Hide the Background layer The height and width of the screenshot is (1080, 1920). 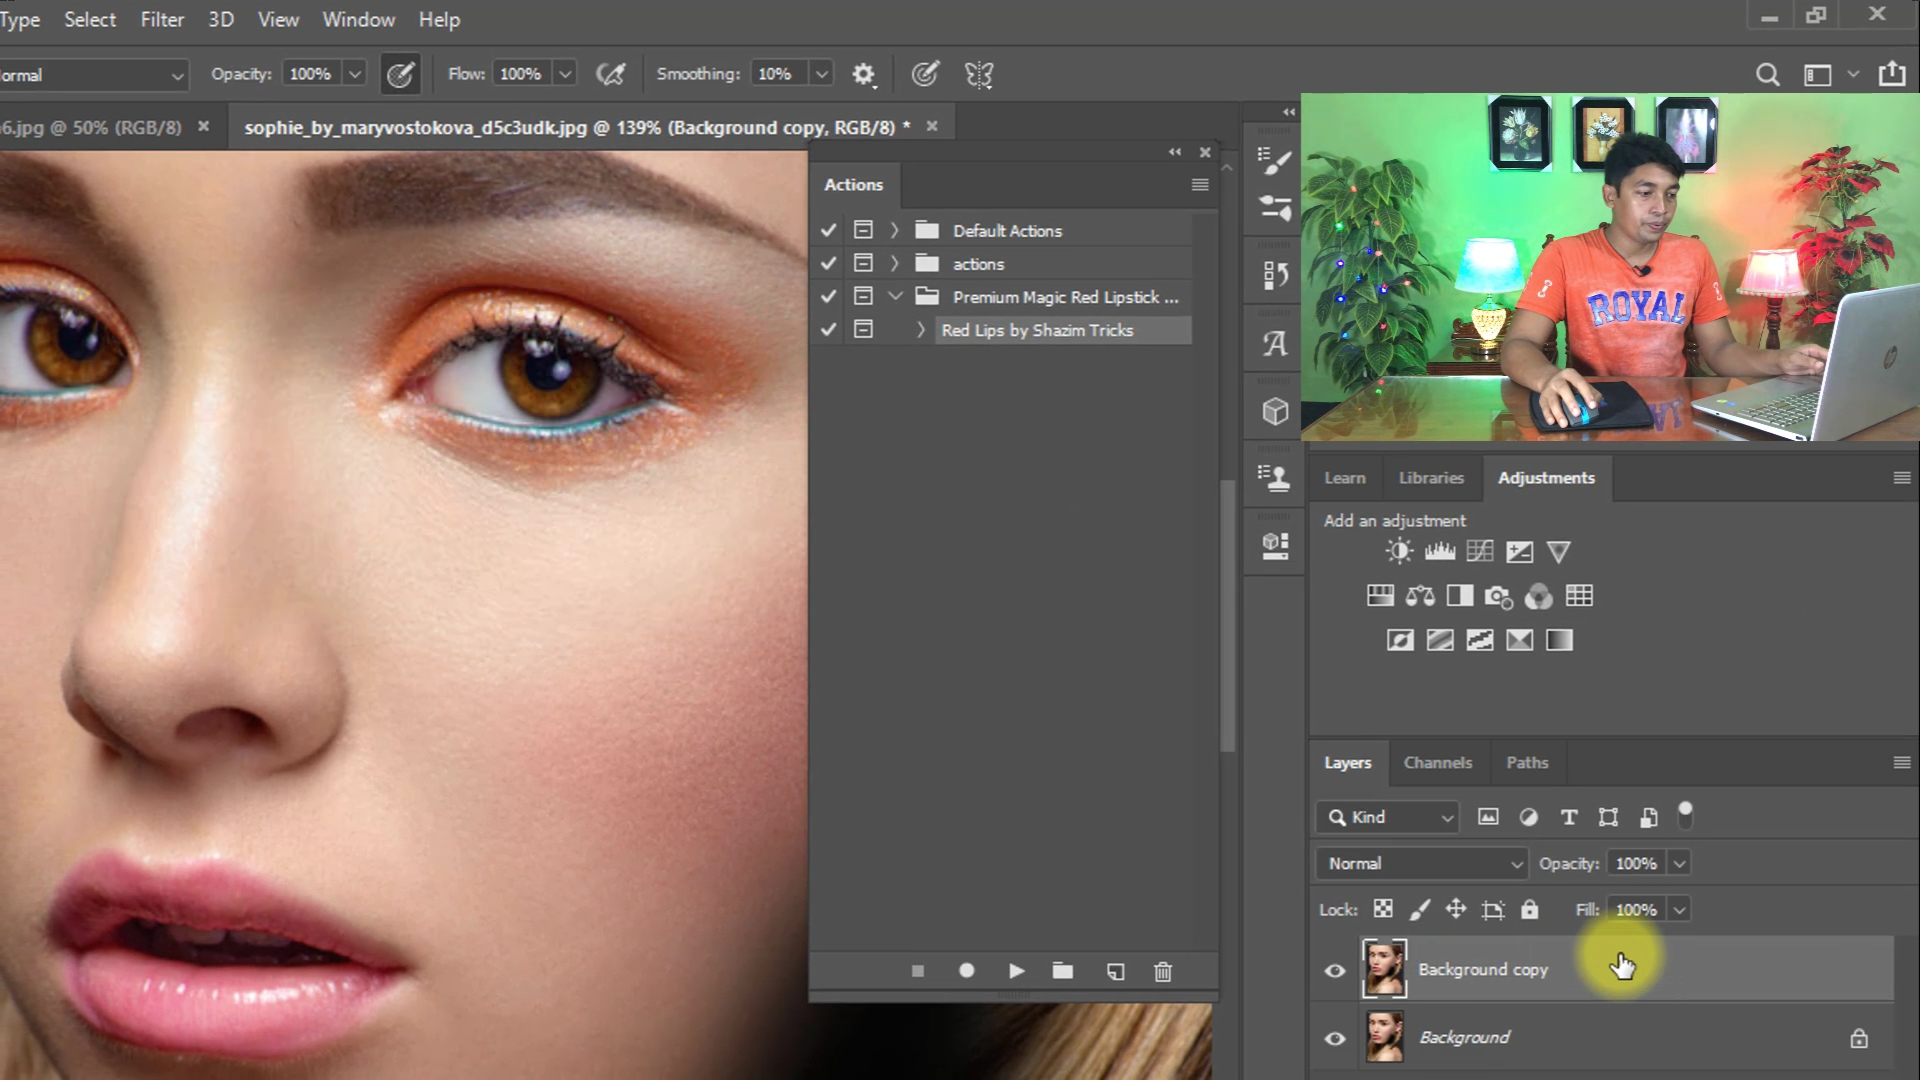click(1335, 1038)
